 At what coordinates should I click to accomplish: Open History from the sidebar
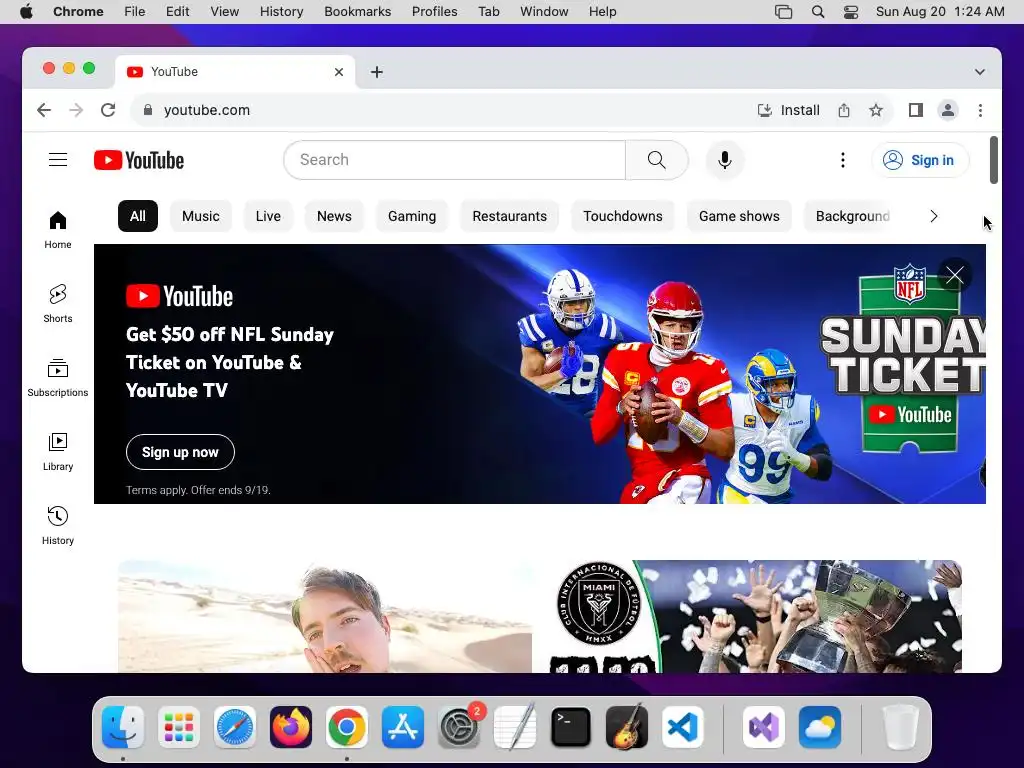58,526
